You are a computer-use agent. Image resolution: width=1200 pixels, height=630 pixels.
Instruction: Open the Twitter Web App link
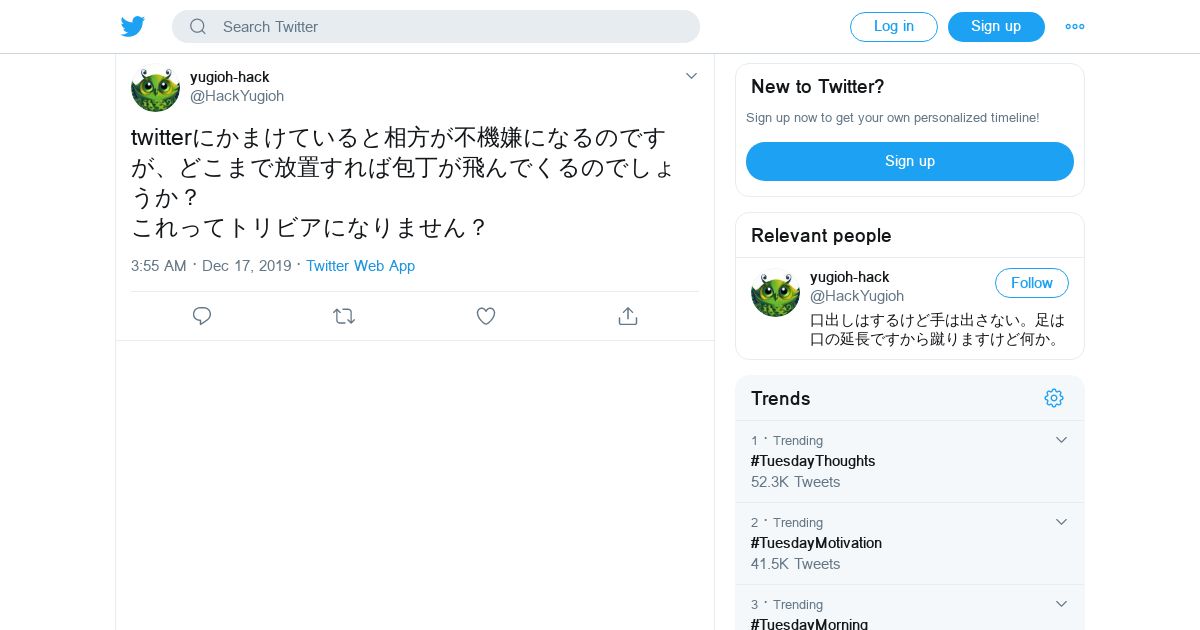tap(360, 266)
